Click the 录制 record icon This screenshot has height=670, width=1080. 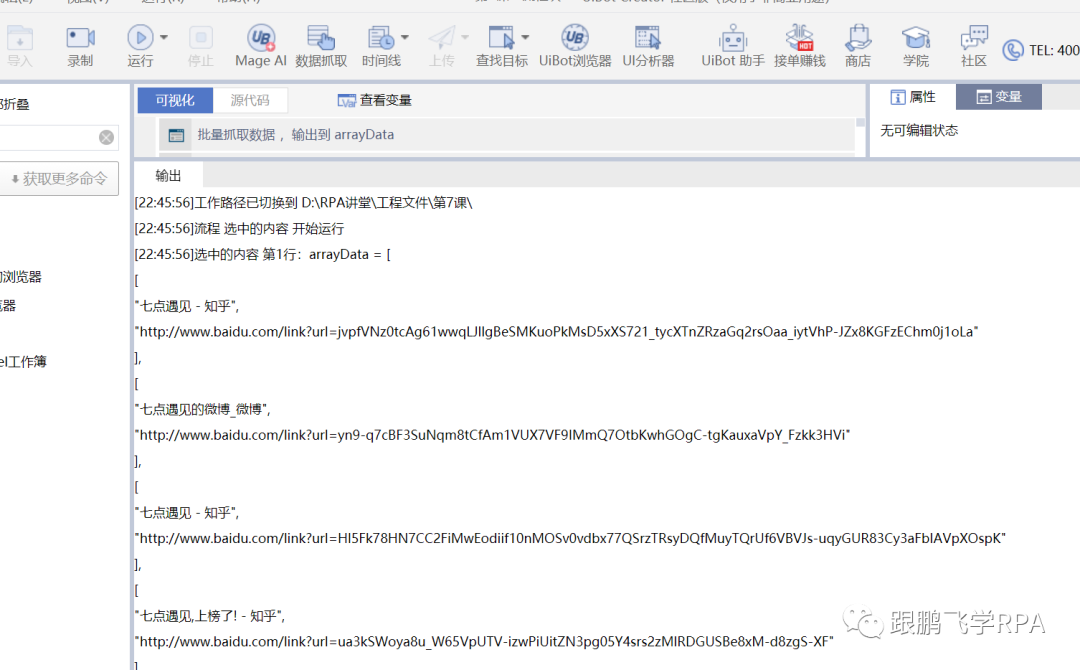(80, 45)
